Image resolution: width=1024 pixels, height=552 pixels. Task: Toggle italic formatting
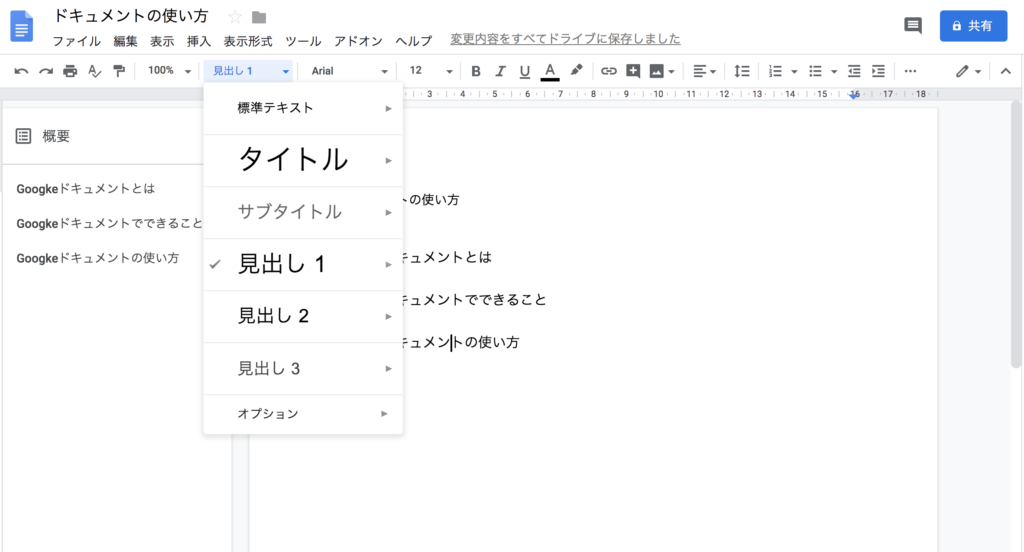[x=500, y=71]
